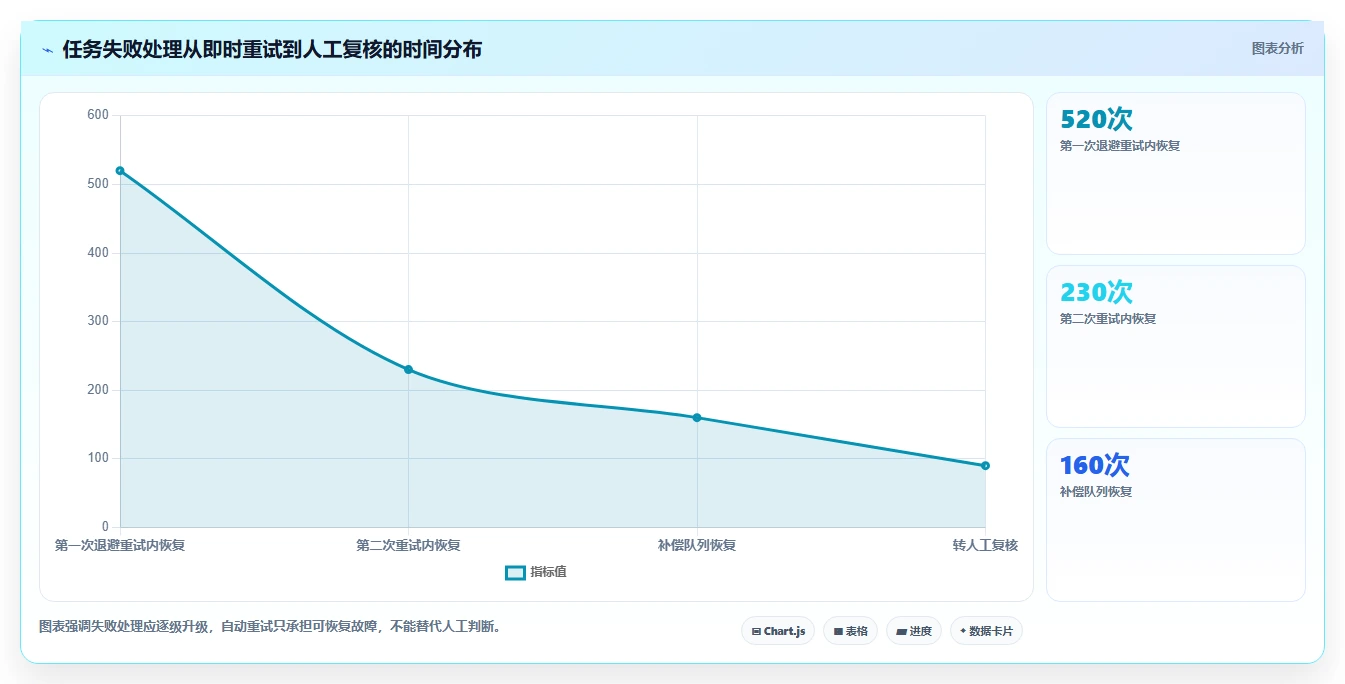Screen dimensions: 1345x684
Task: Click the data point for 第二次重试内恢复
Action: pyautogui.click(x=408, y=370)
